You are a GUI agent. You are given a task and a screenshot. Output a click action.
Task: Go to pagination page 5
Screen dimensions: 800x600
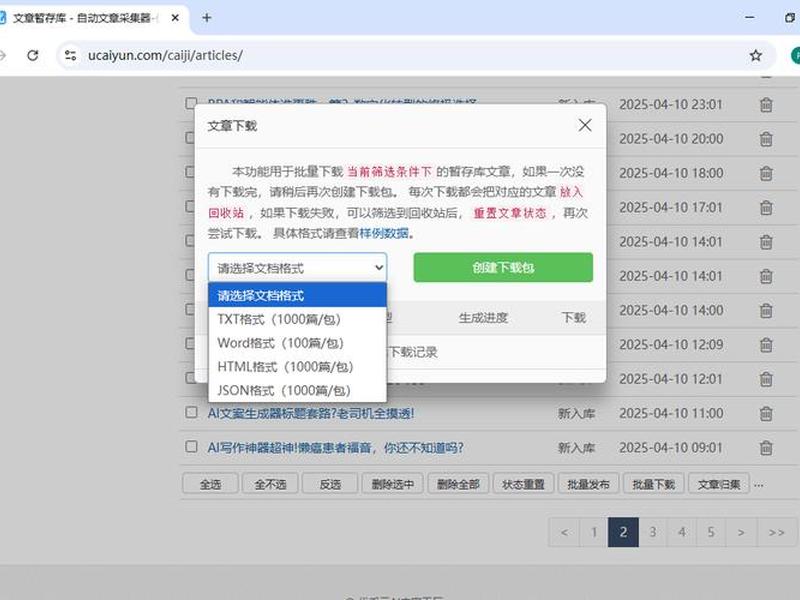[711, 532]
